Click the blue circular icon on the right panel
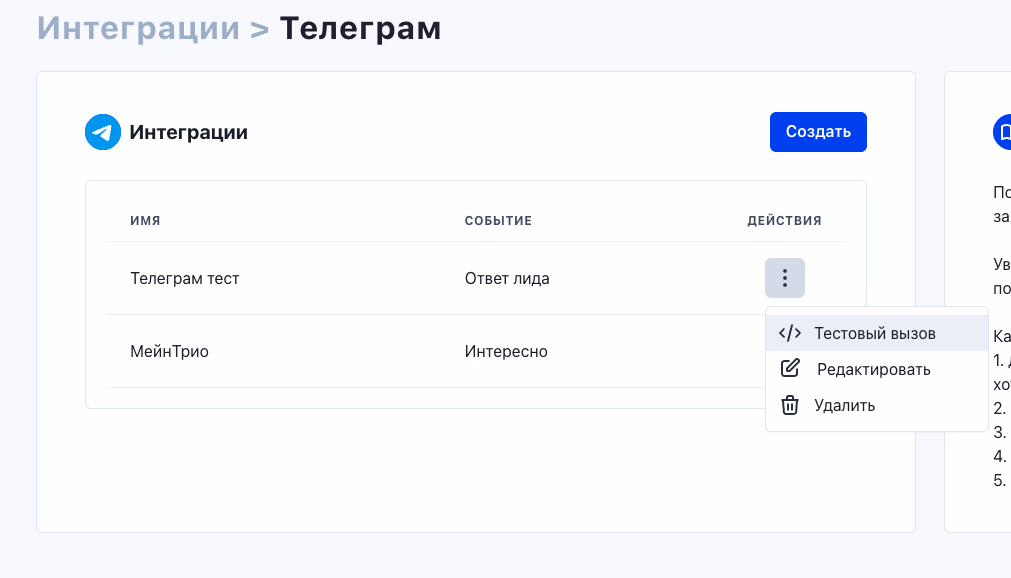This screenshot has height=578, width=1011. (x=1003, y=131)
